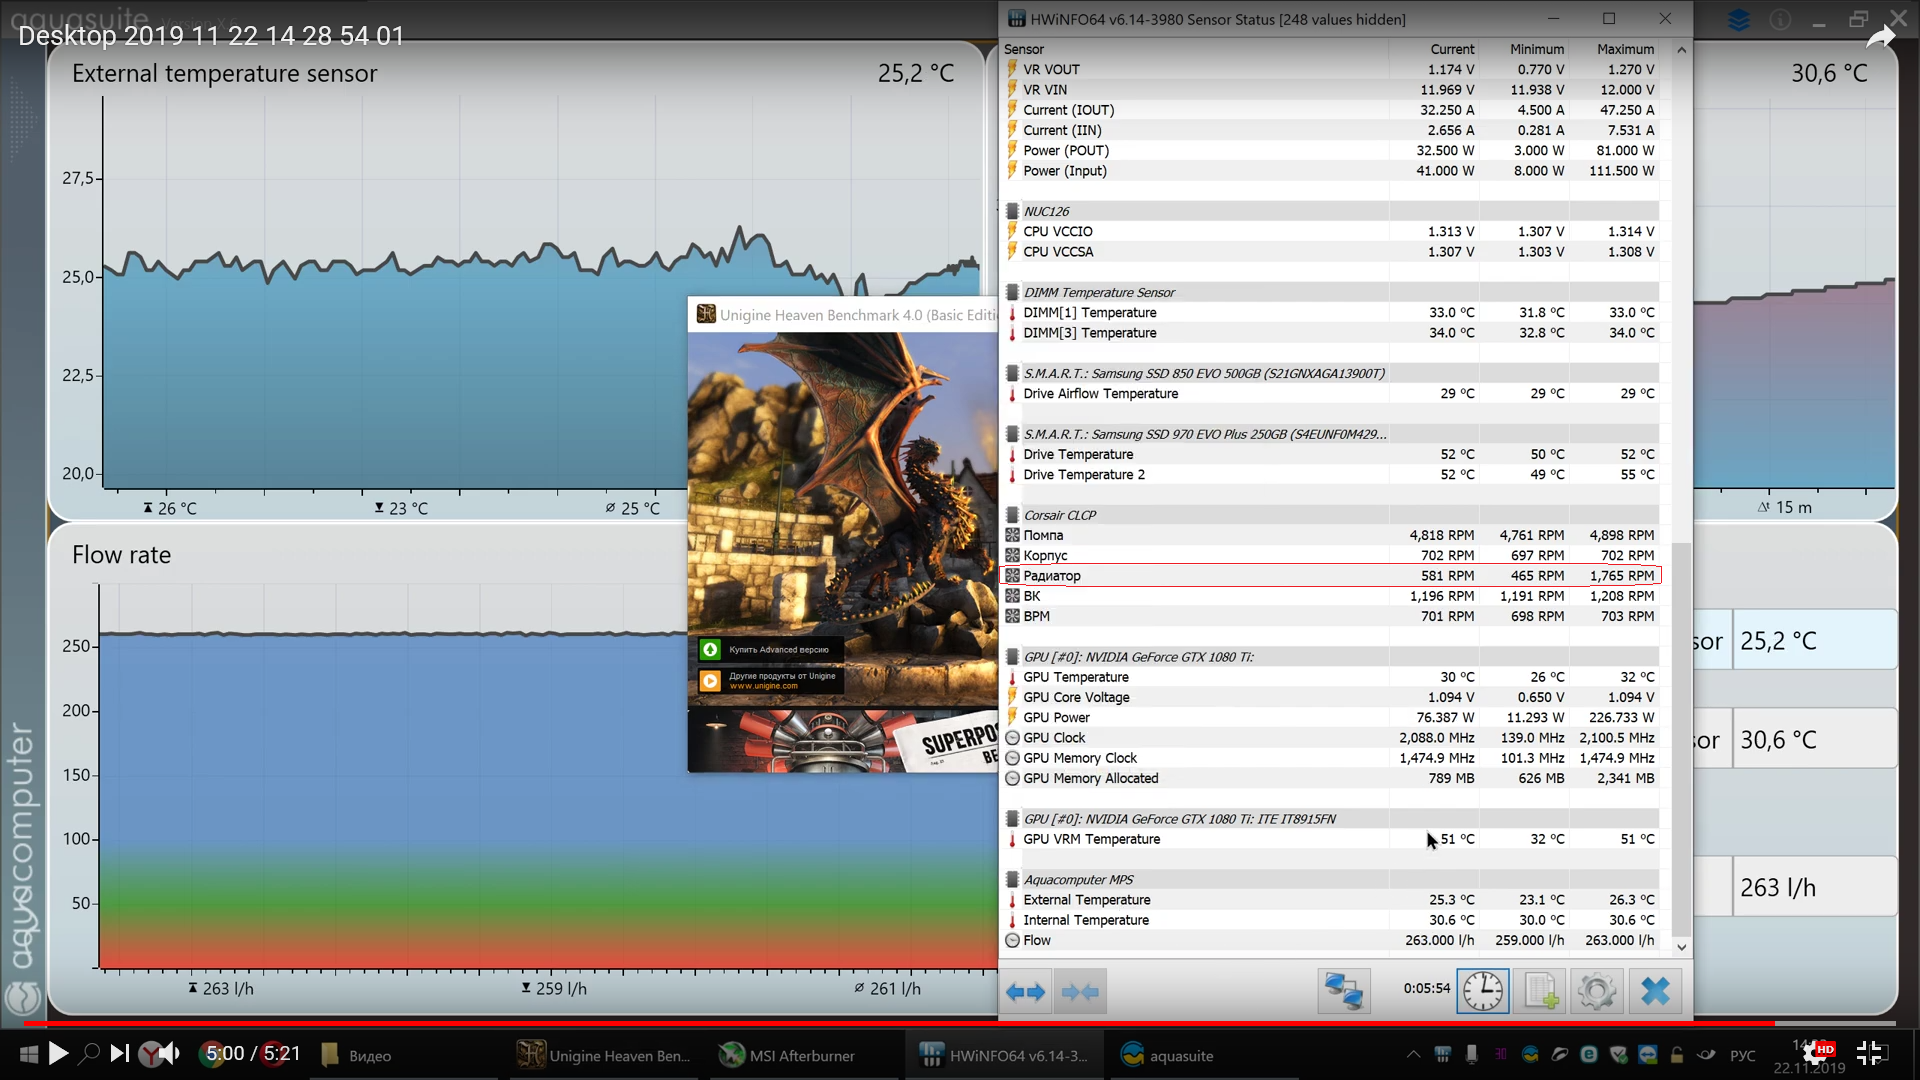Switch to aquasuite taskbar item

(x=1166, y=1055)
